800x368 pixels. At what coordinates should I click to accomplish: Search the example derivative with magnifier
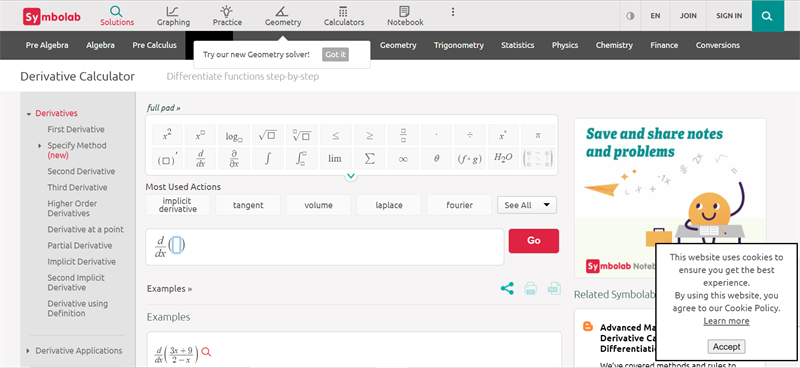coord(206,352)
